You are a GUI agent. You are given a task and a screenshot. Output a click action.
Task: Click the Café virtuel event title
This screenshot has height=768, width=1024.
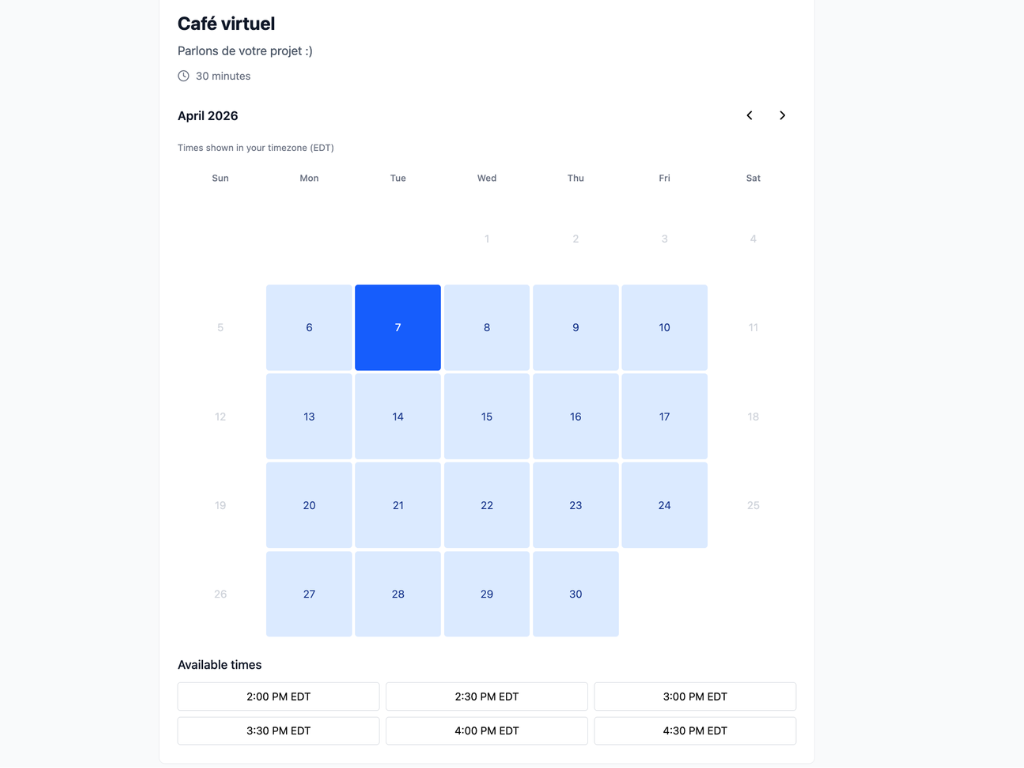coord(224,23)
